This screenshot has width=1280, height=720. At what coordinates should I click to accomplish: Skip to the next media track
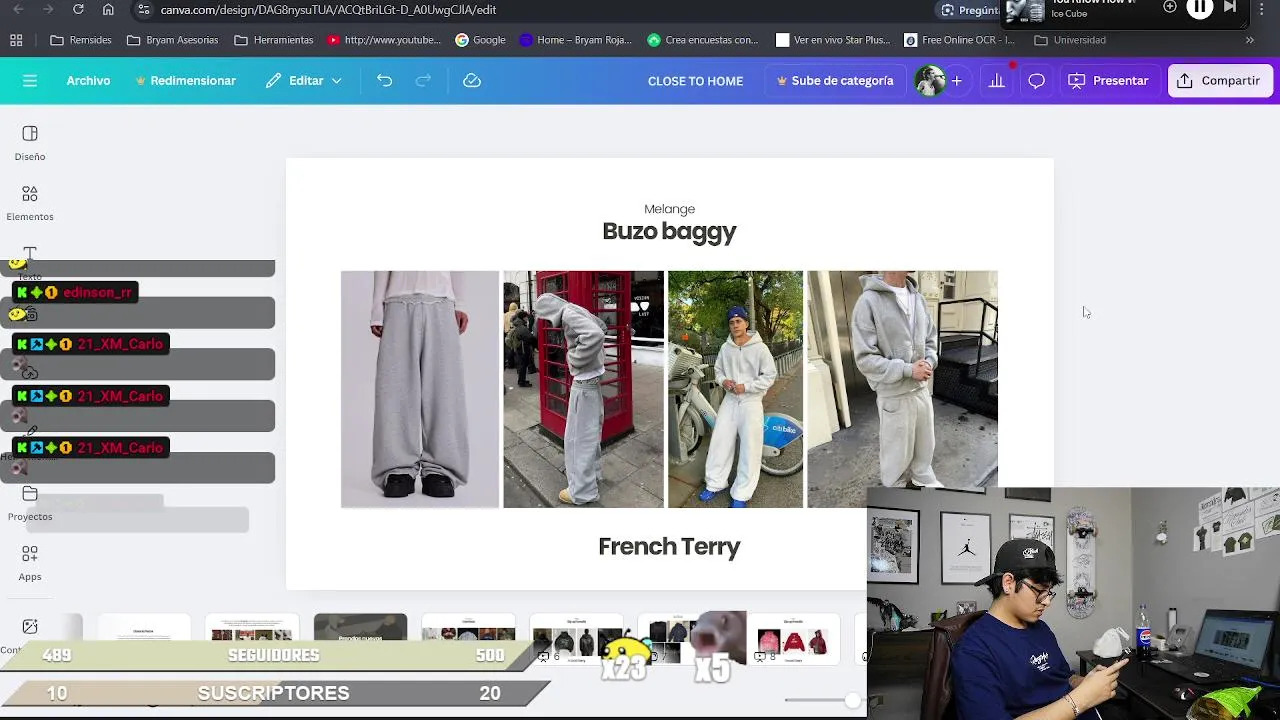tap(1231, 7)
